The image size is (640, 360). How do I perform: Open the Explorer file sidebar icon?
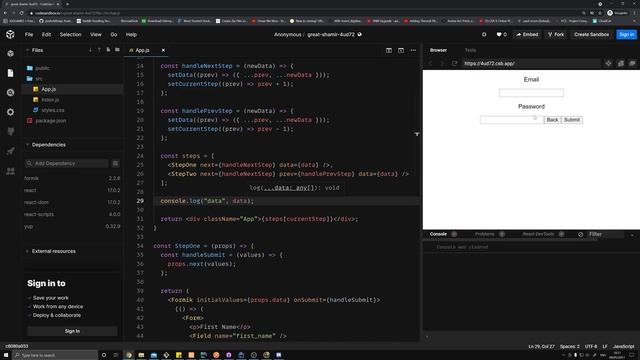pos(10,73)
